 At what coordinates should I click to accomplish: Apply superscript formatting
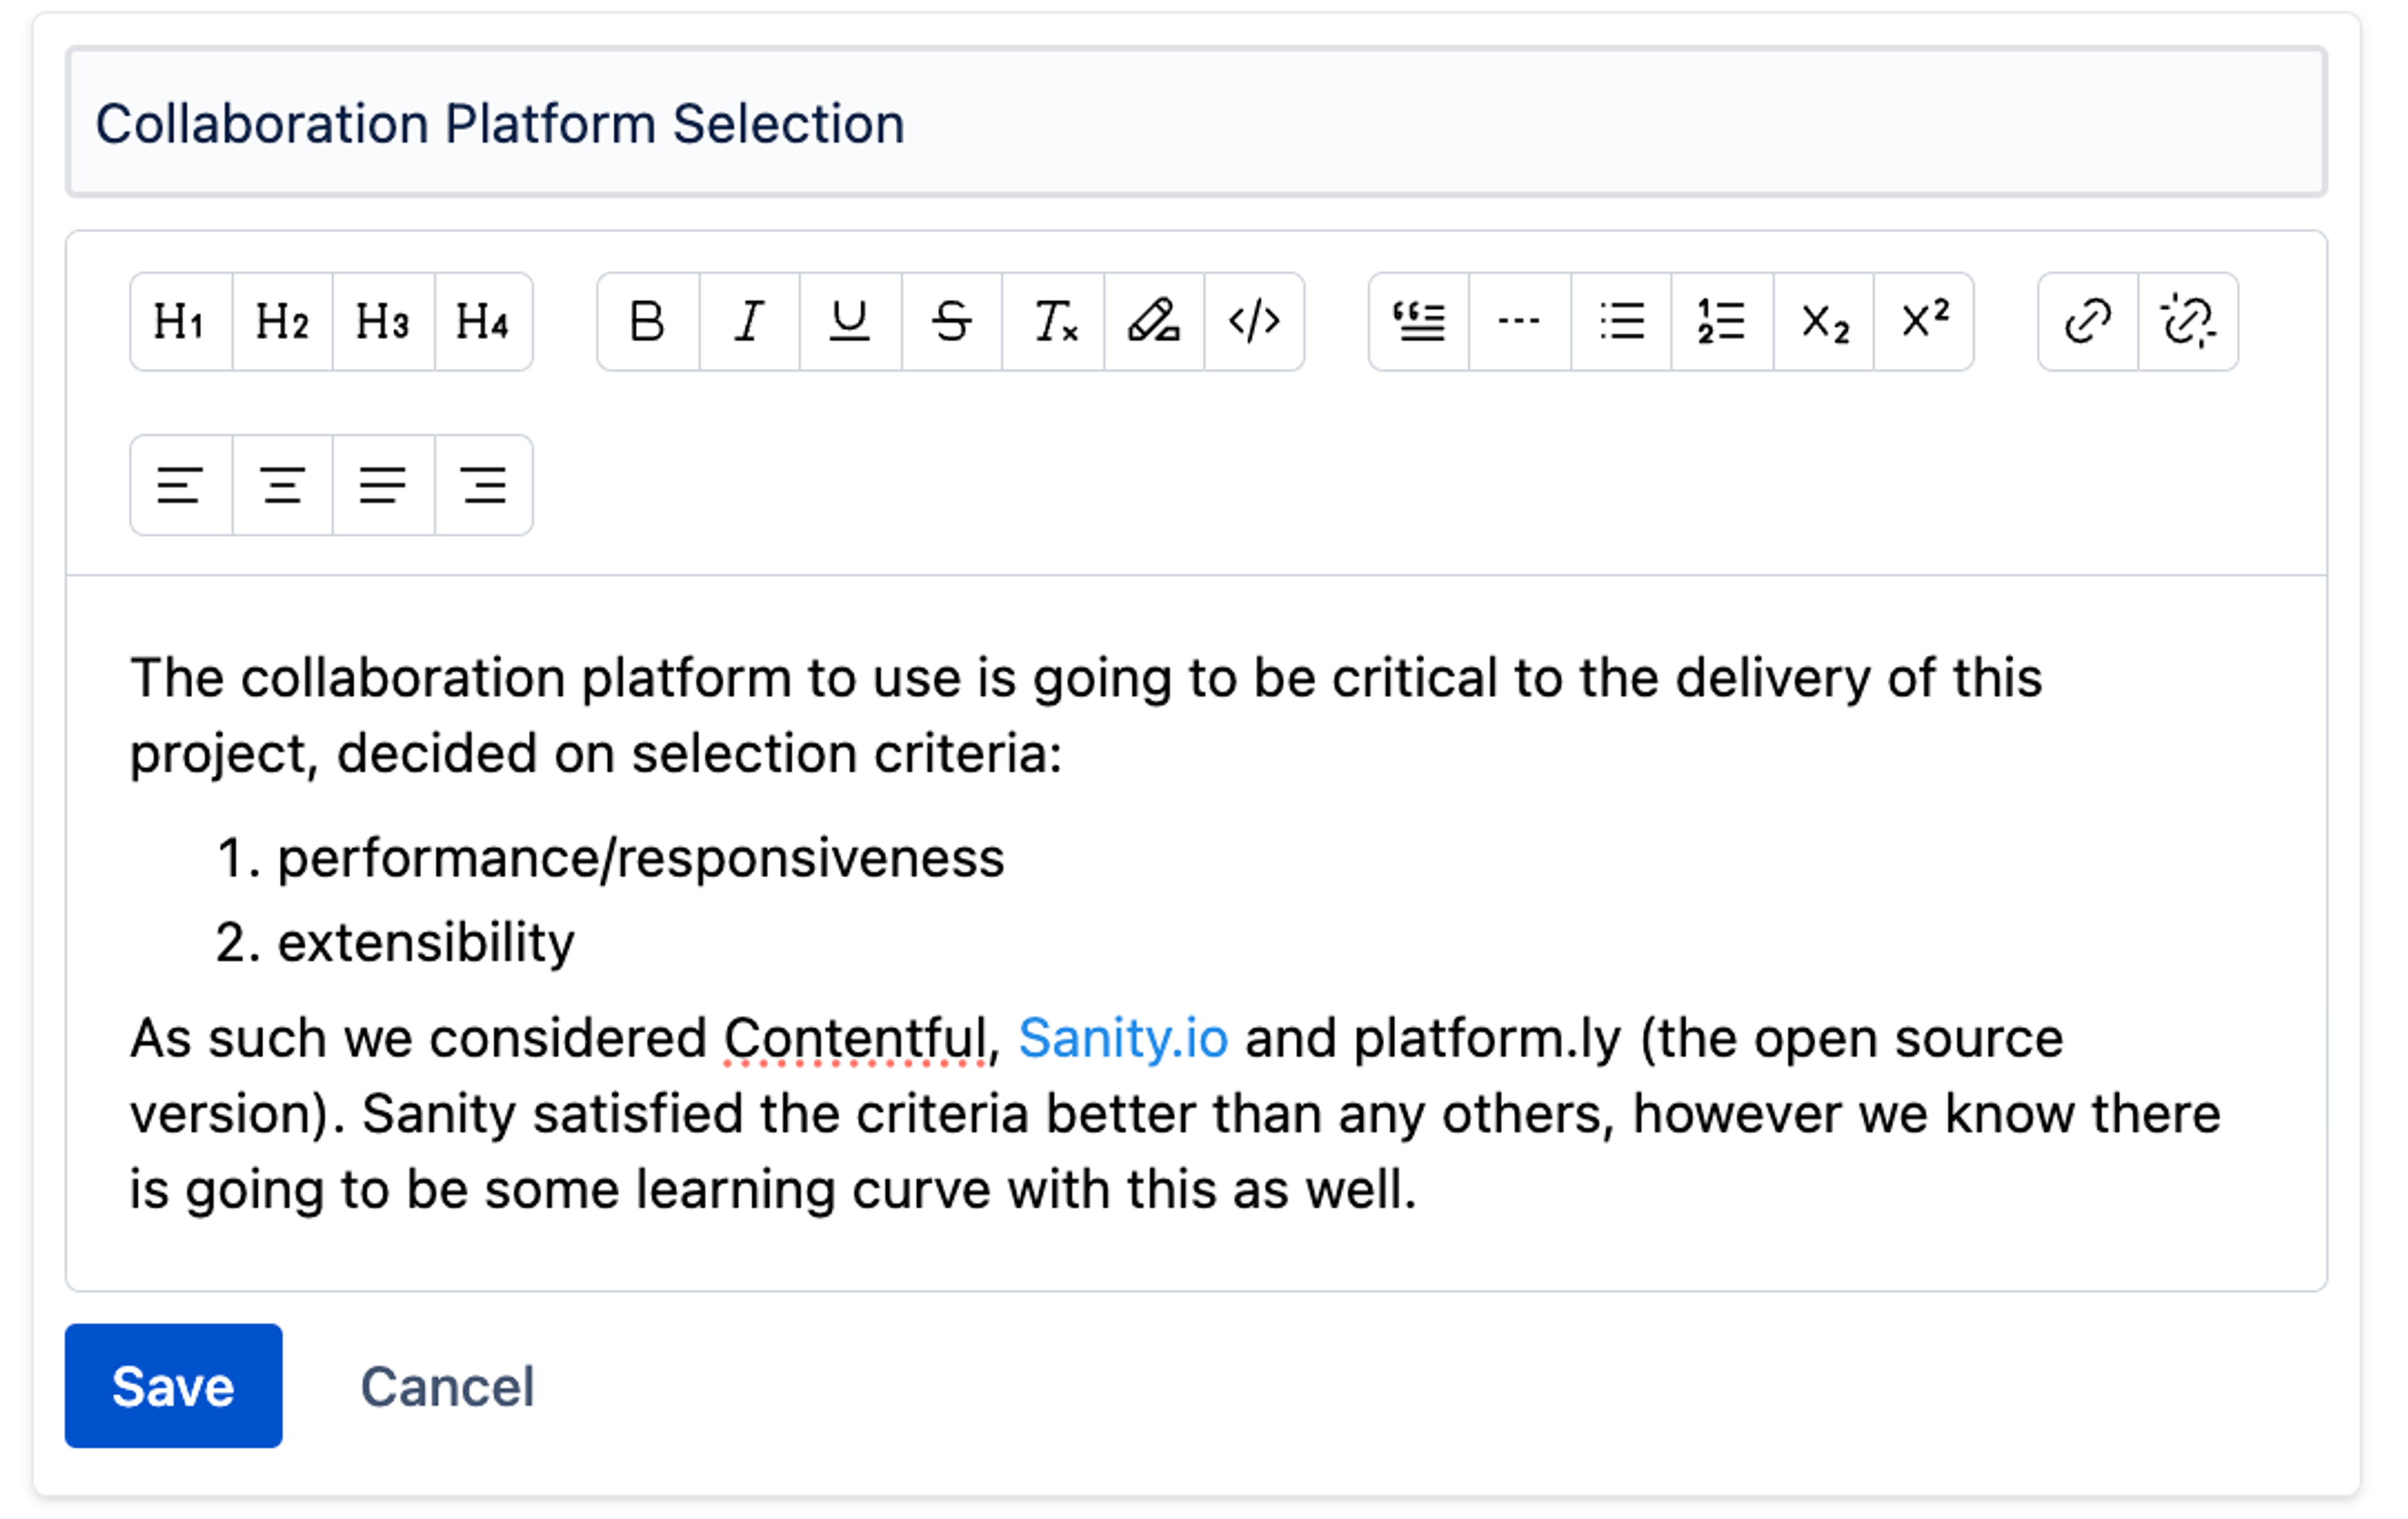tap(1924, 322)
